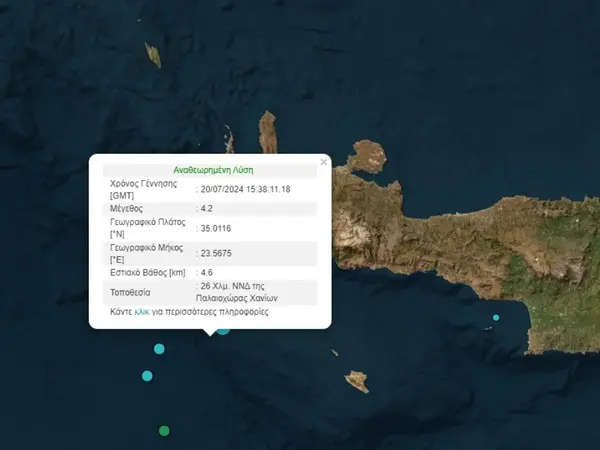Click the 'Αναθεωρημένη Λύση' popup heading
This screenshot has height=450, width=600.
(x=214, y=170)
